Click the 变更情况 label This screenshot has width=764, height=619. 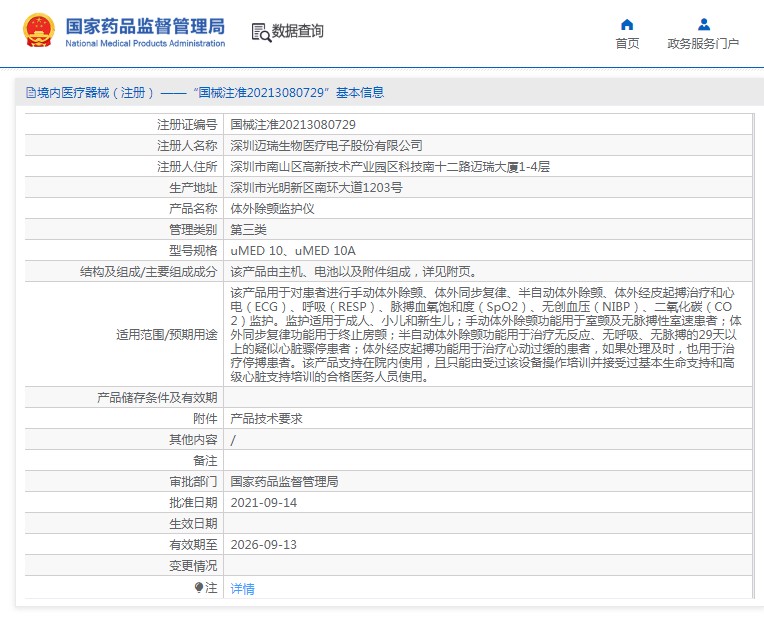tap(193, 565)
